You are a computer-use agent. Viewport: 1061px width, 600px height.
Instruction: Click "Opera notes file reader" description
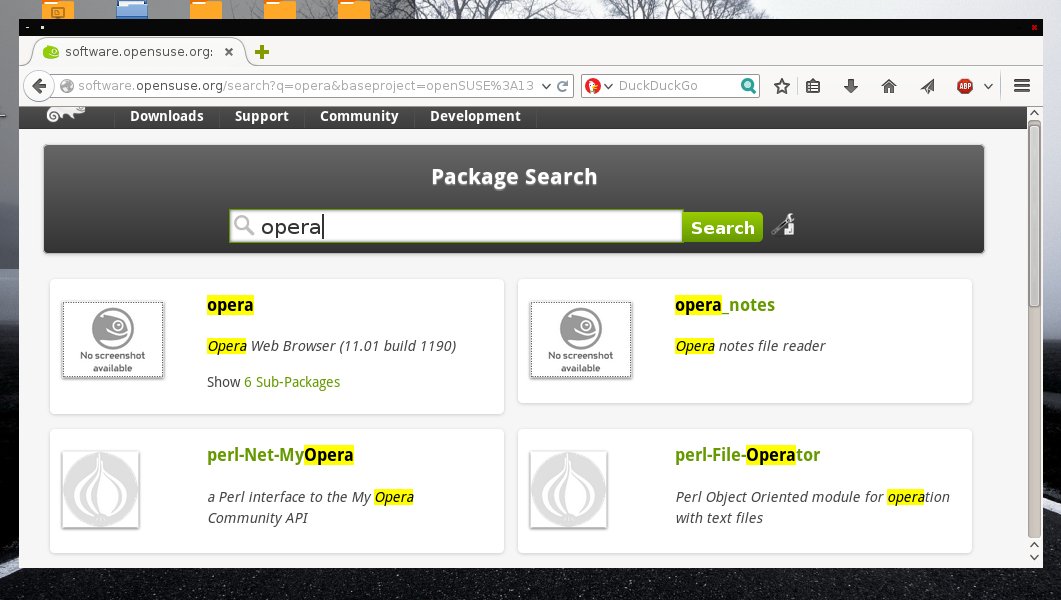pyautogui.click(x=750, y=346)
